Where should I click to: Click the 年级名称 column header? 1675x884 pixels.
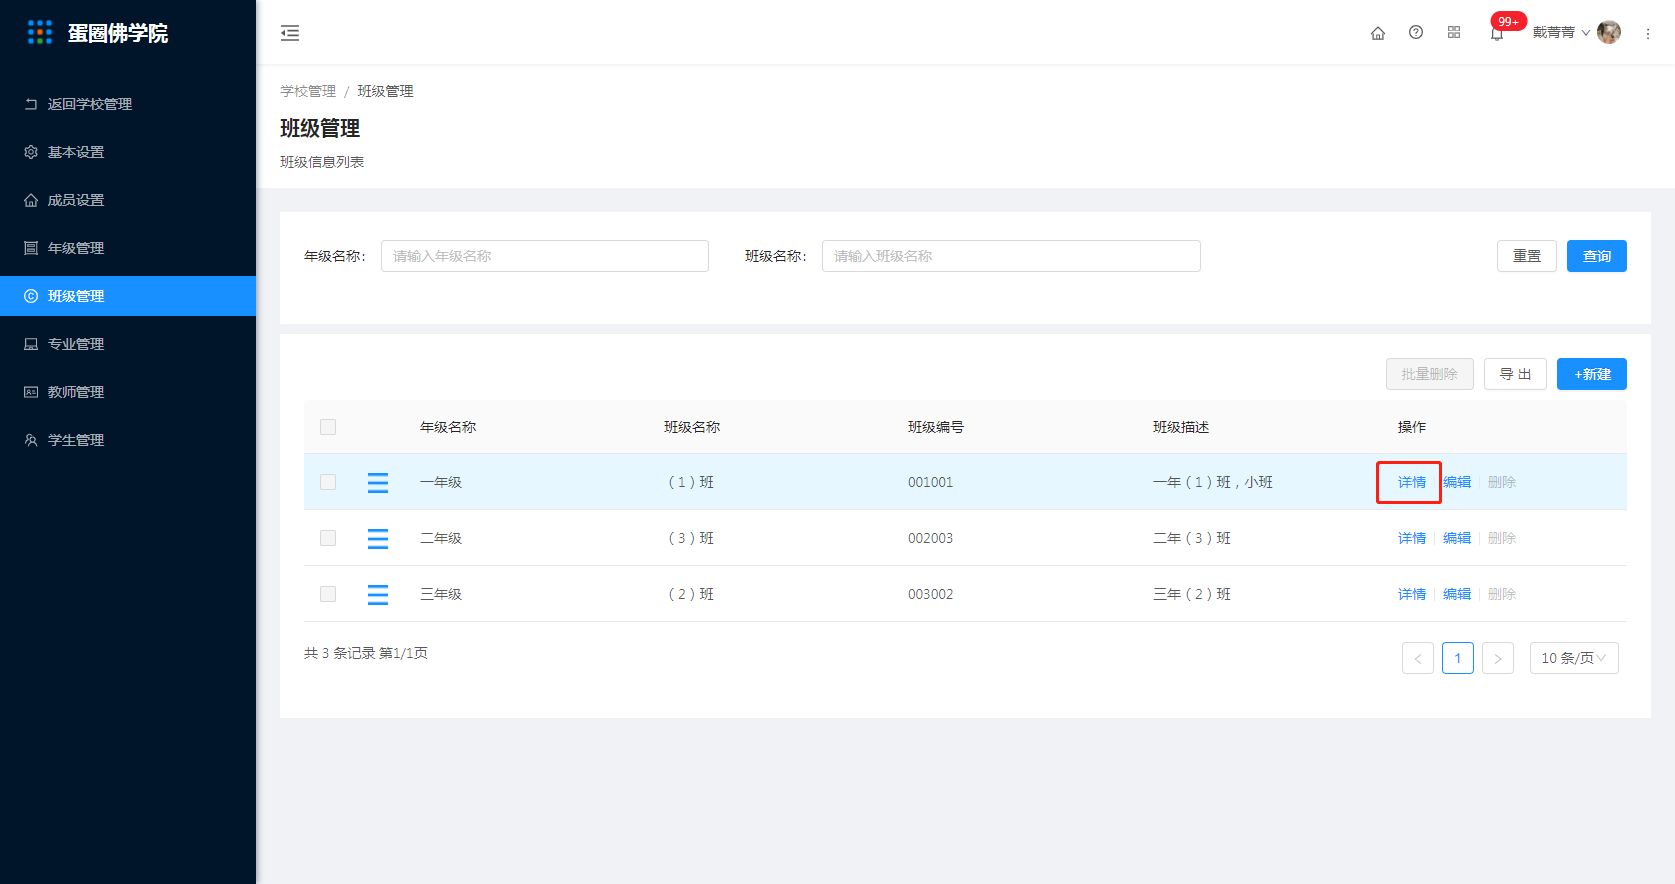pos(448,427)
